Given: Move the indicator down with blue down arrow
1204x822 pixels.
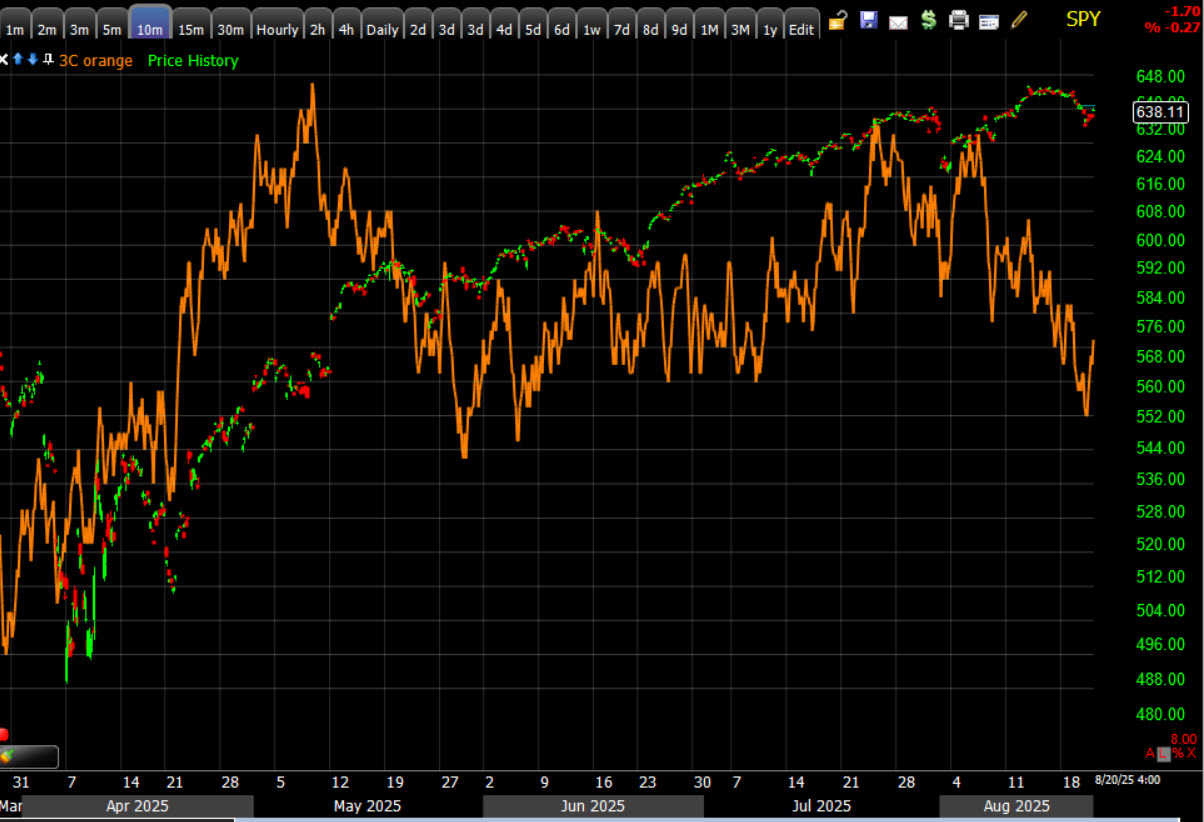Looking at the screenshot, I should pyautogui.click(x=32, y=60).
